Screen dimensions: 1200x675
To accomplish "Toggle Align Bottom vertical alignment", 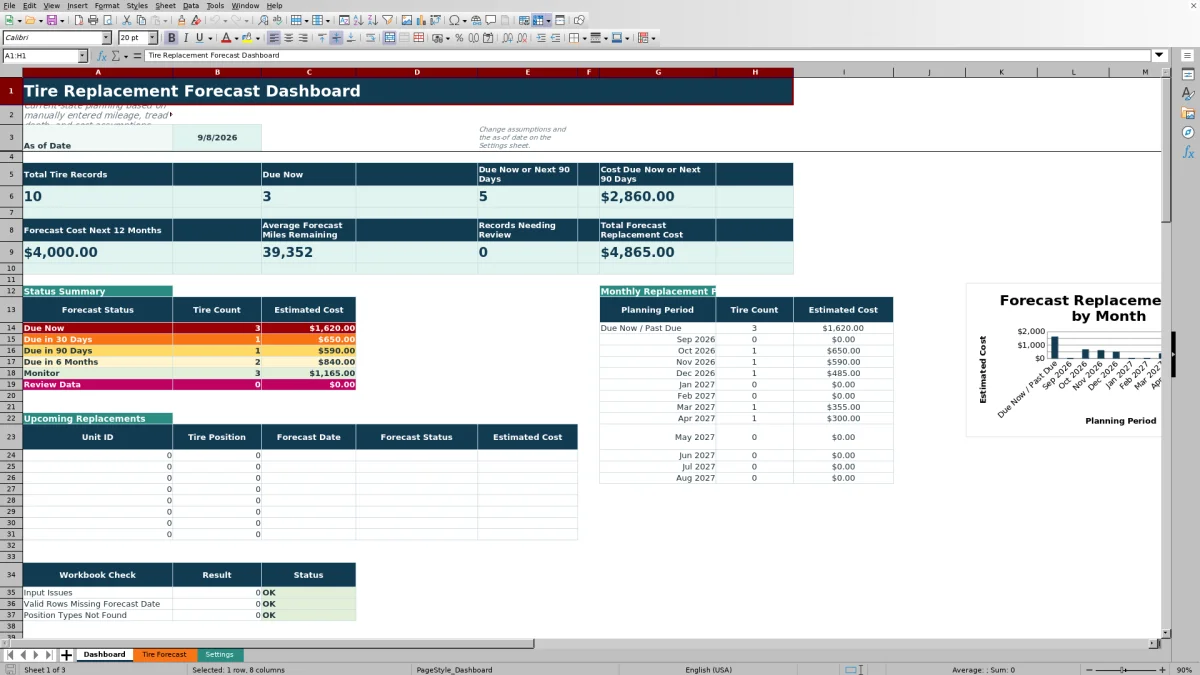I will (350, 38).
